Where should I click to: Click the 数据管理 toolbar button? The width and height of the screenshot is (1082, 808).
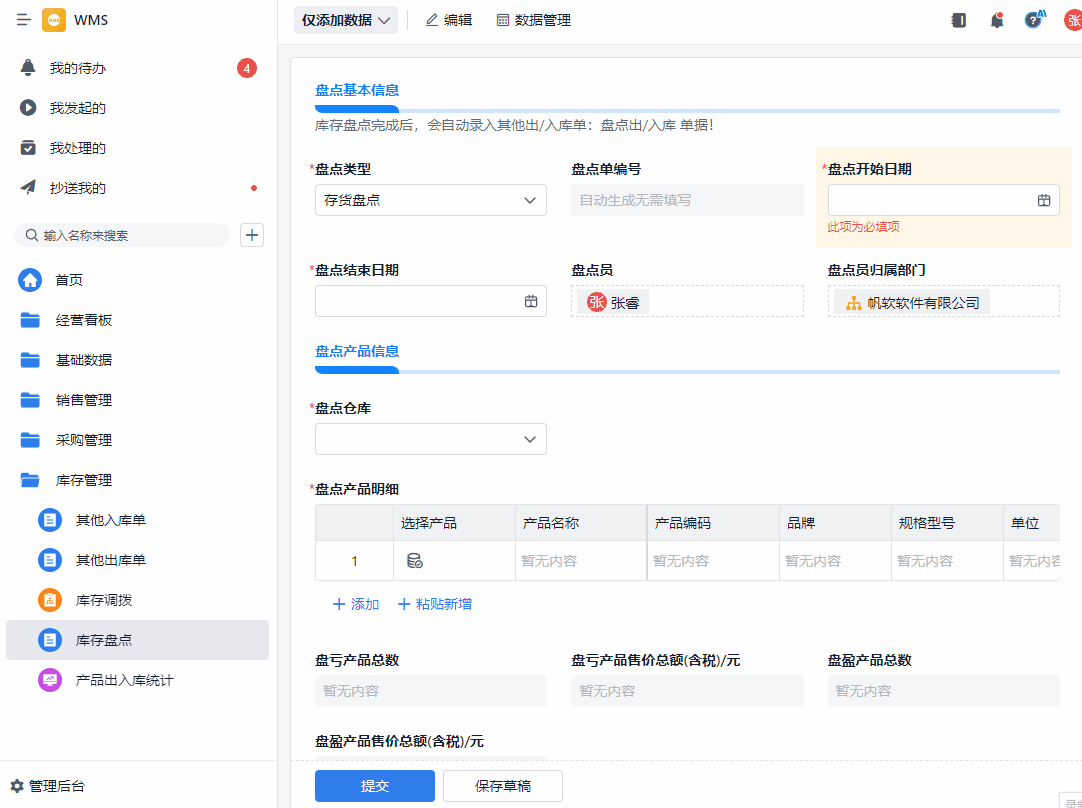[534, 20]
